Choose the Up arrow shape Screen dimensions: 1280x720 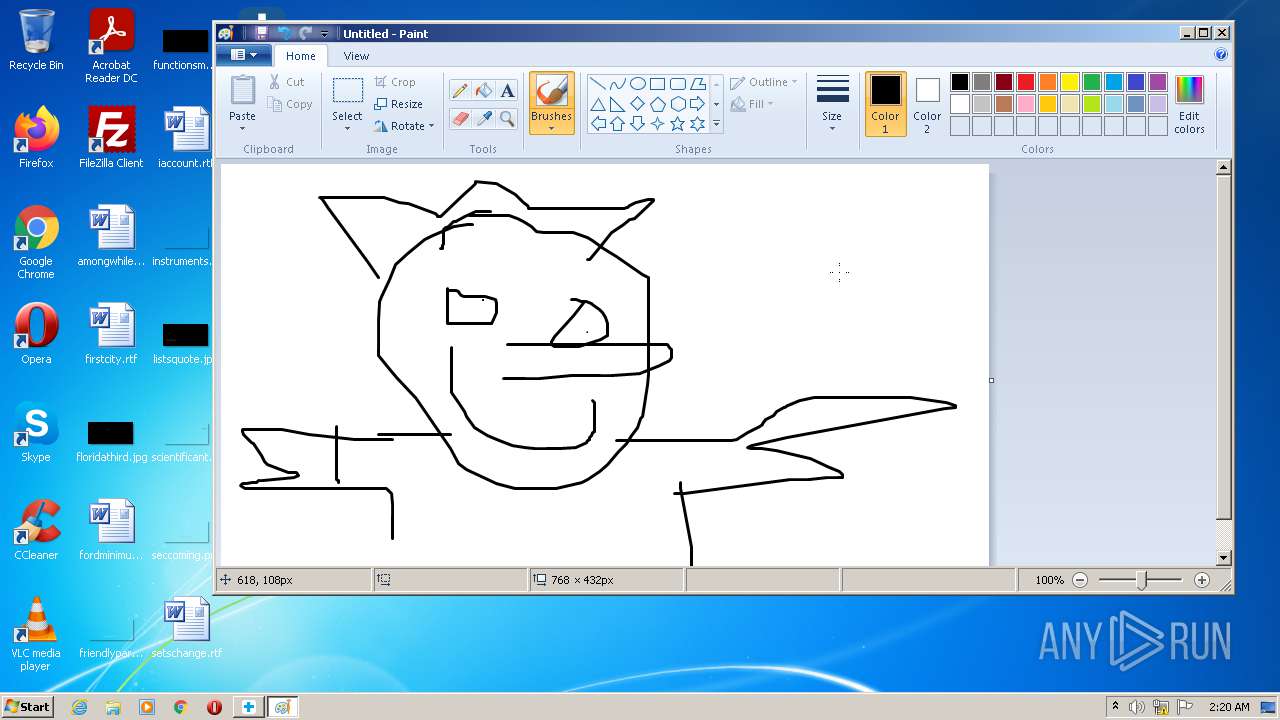coord(618,124)
